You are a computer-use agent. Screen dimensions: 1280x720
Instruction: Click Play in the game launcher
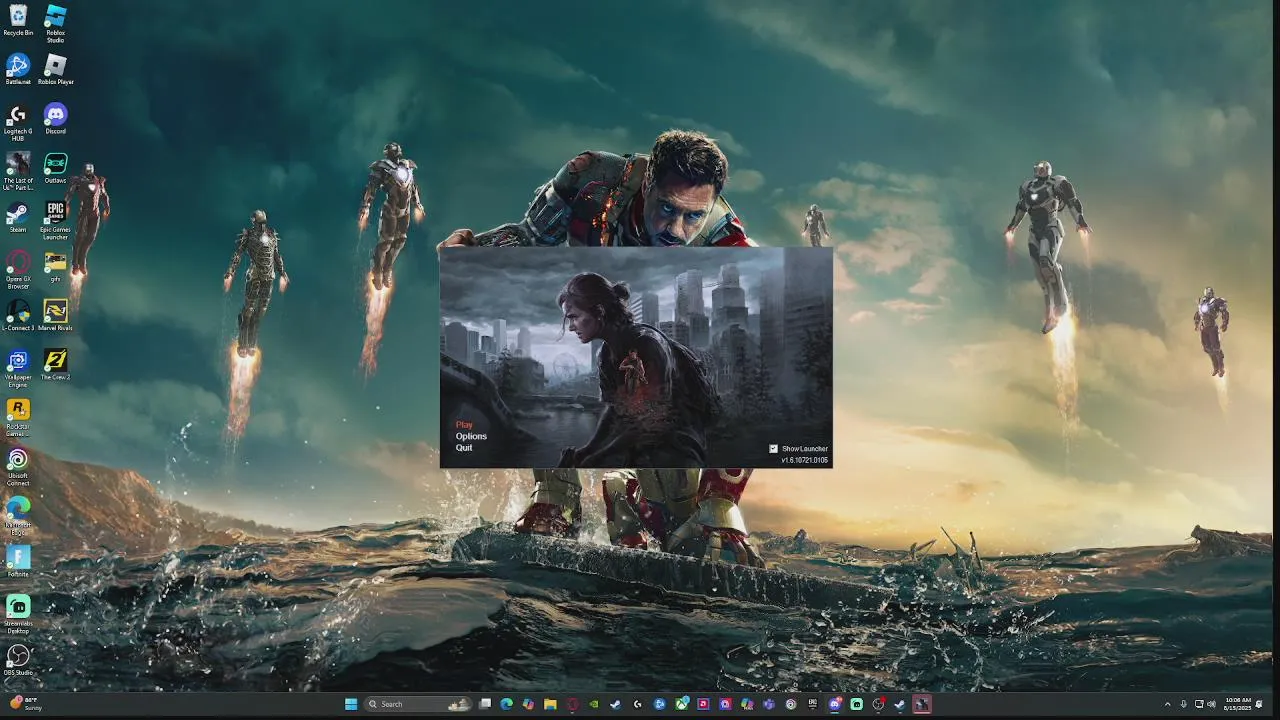[x=464, y=425]
